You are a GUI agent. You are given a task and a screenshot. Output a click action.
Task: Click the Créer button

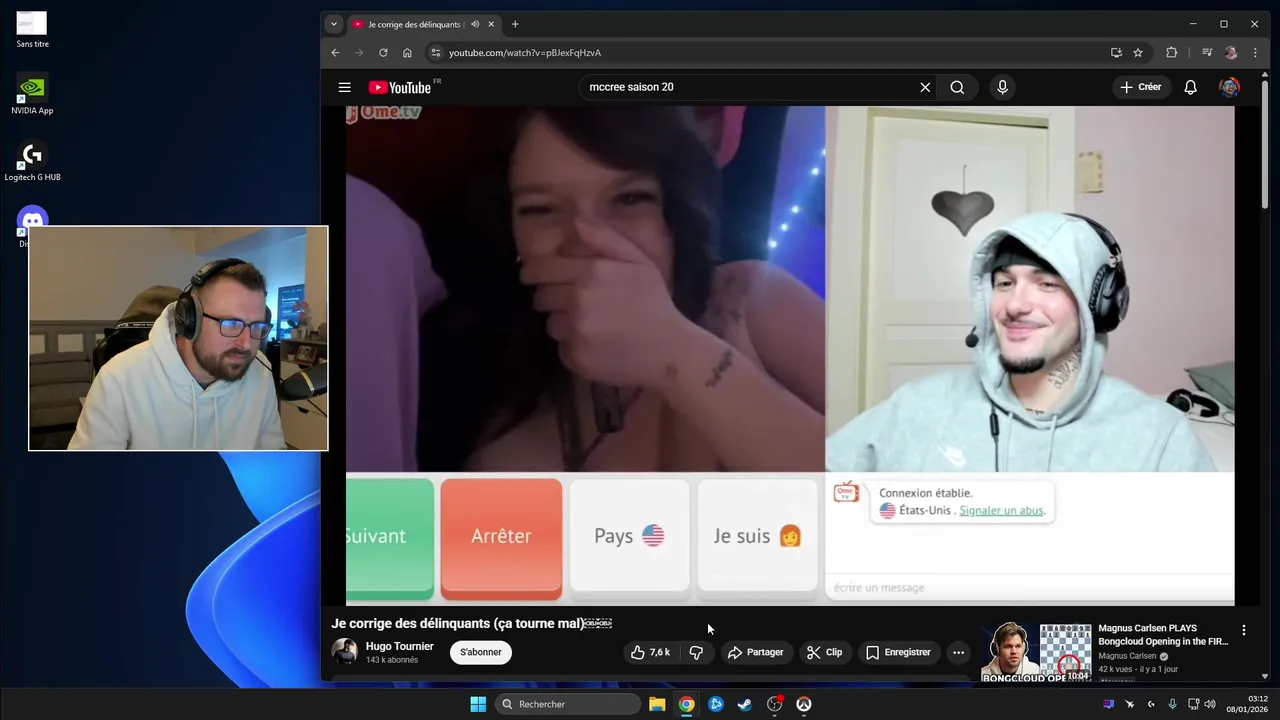[1141, 87]
